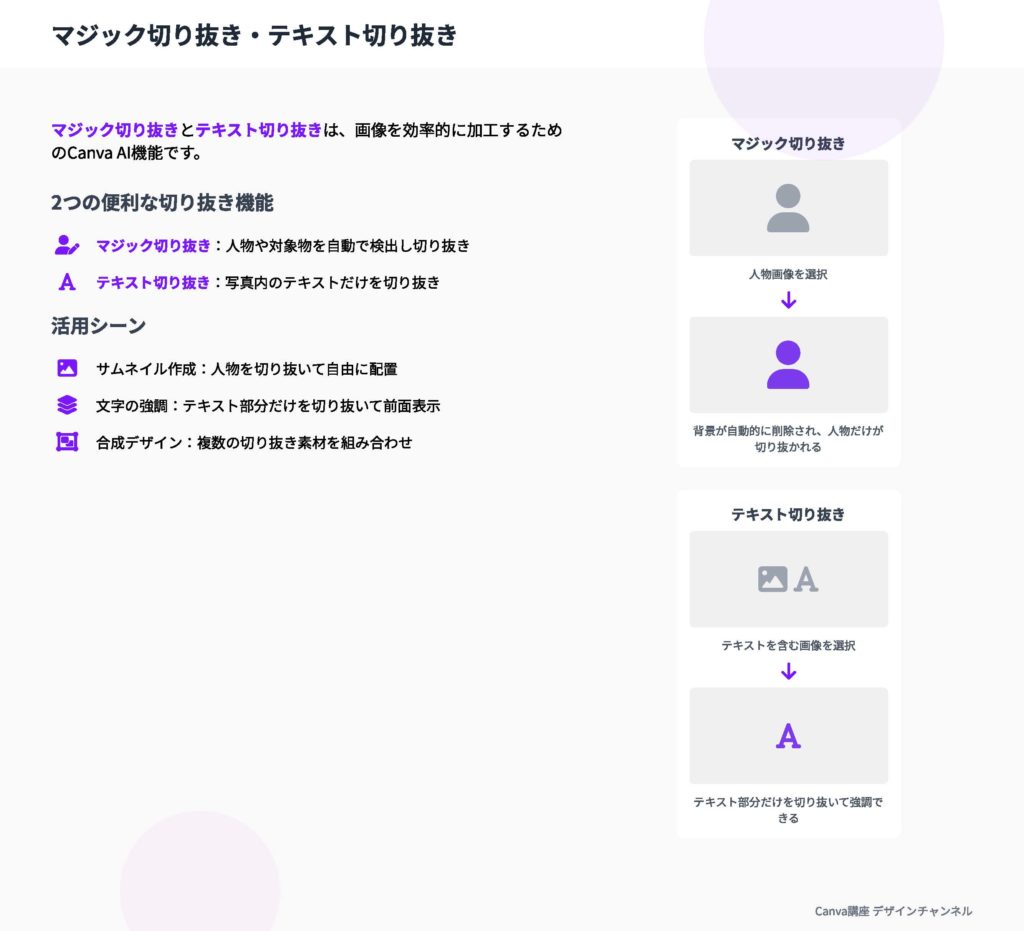
Task: Click the テキスト切り抜き label in the feature list
Action: (153, 283)
